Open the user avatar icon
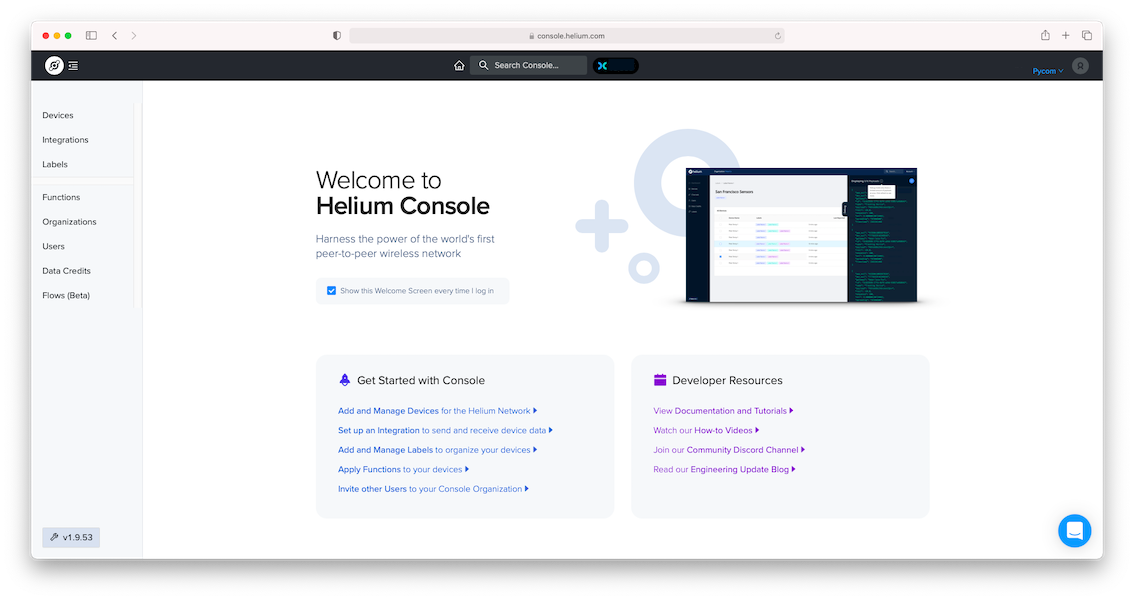Image resolution: width=1134 pixels, height=600 pixels. (x=1080, y=66)
